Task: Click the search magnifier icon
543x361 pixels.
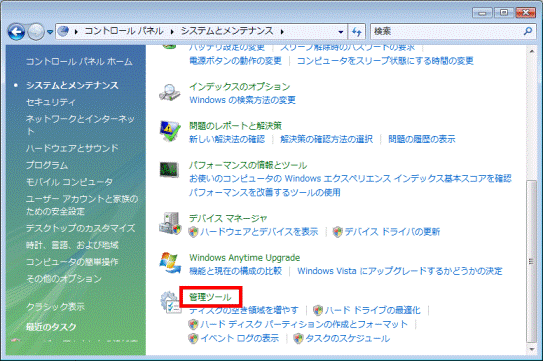Action: pos(527,31)
